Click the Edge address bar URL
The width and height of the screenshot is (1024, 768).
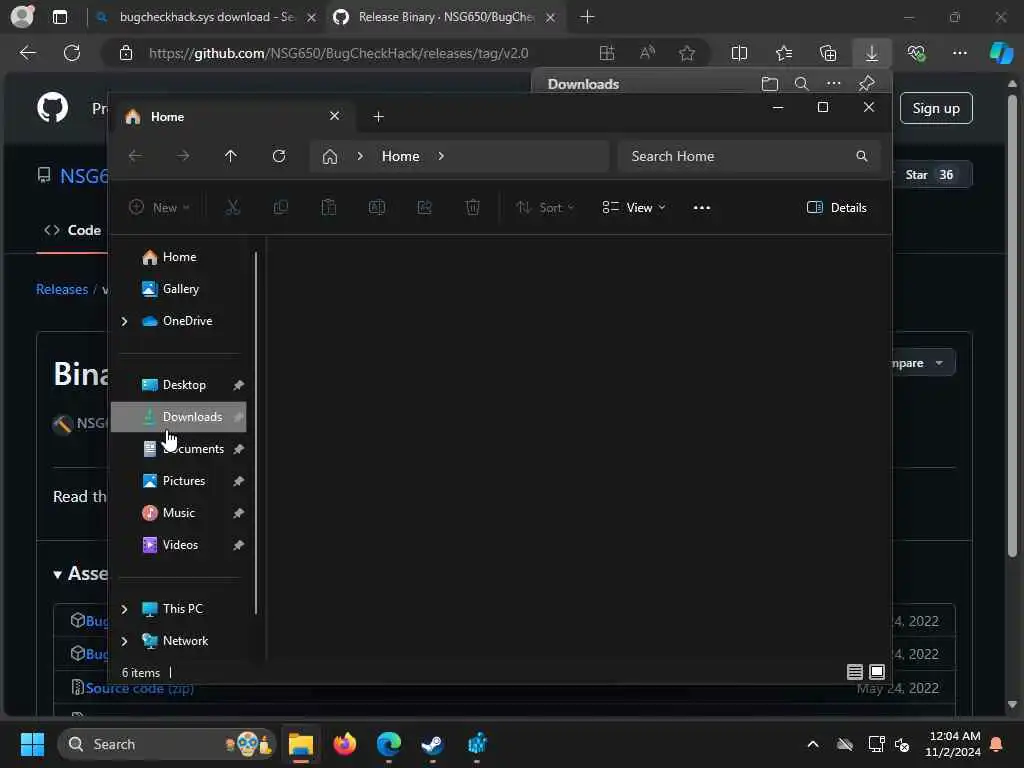[338, 54]
